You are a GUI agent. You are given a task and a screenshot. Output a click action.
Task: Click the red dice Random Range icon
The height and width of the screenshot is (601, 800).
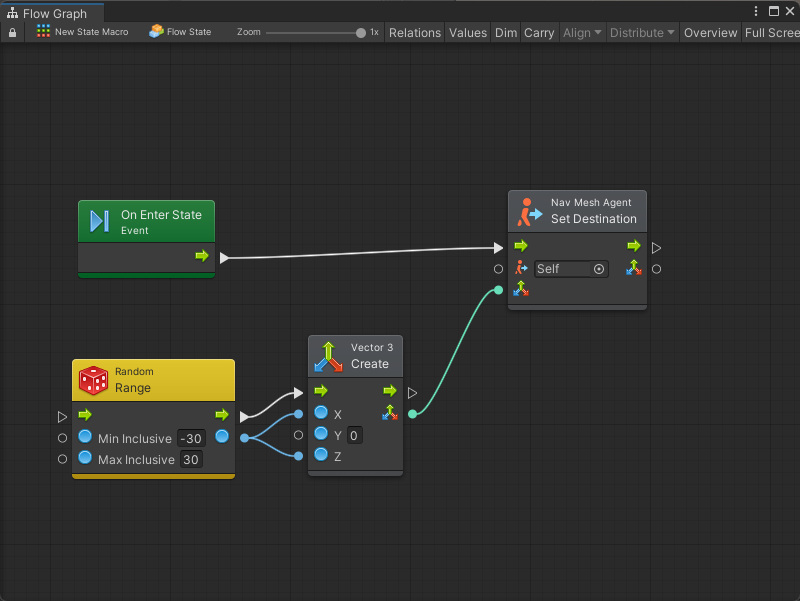click(x=93, y=380)
